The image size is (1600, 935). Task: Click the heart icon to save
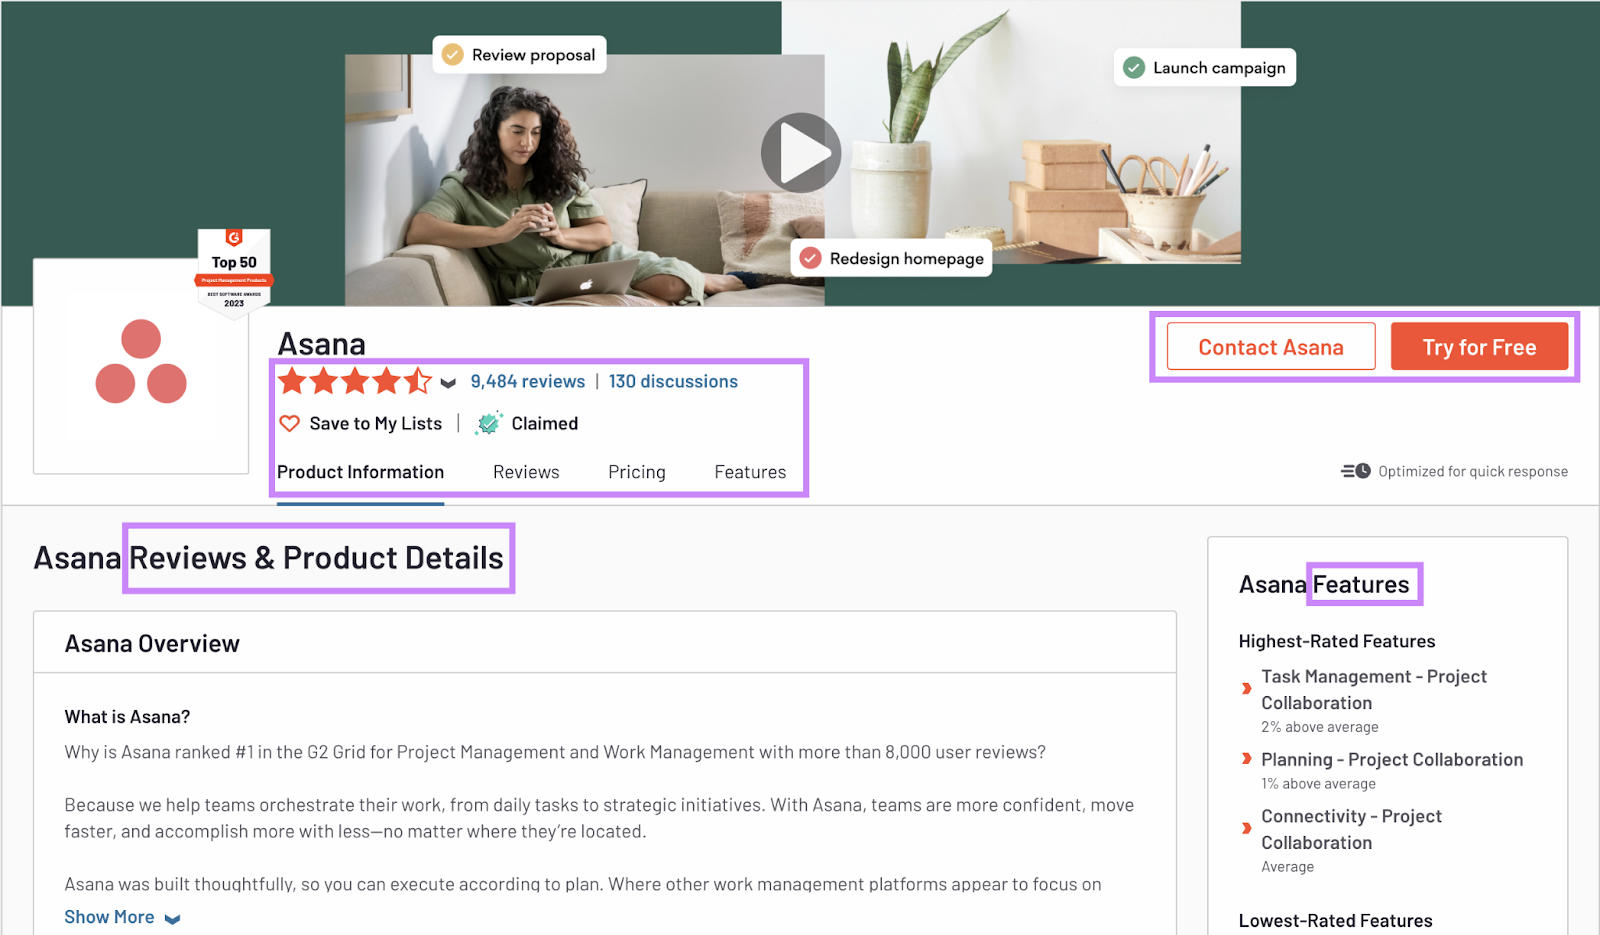pyautogui.click(x=290, y=424)
